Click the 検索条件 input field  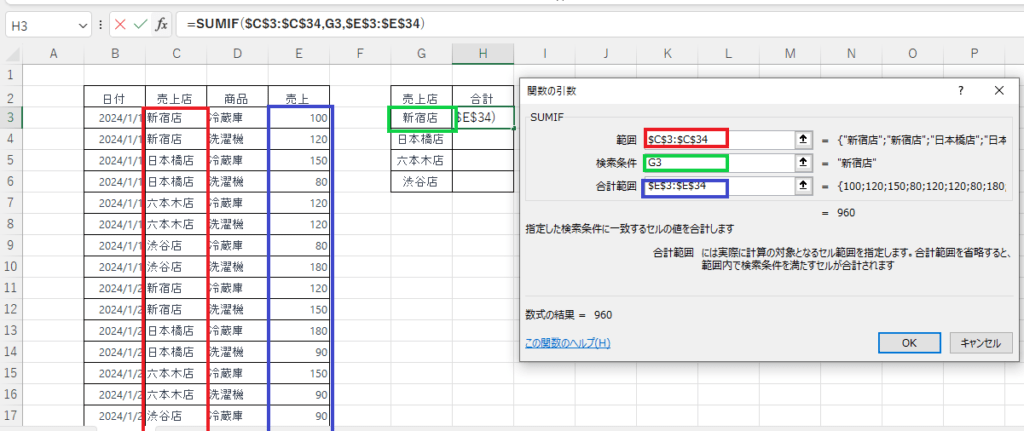pos(719,163)
